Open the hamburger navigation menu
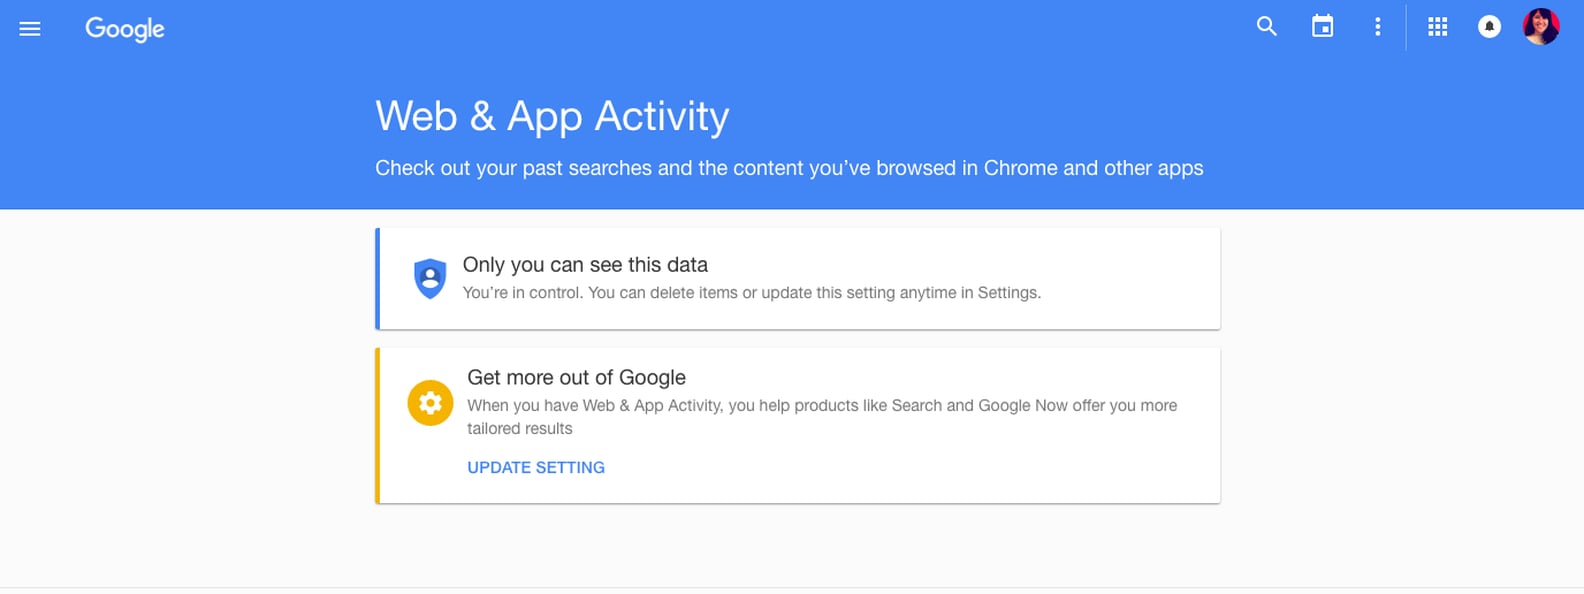The image size is (1584, 594). (x=30, y=28)
